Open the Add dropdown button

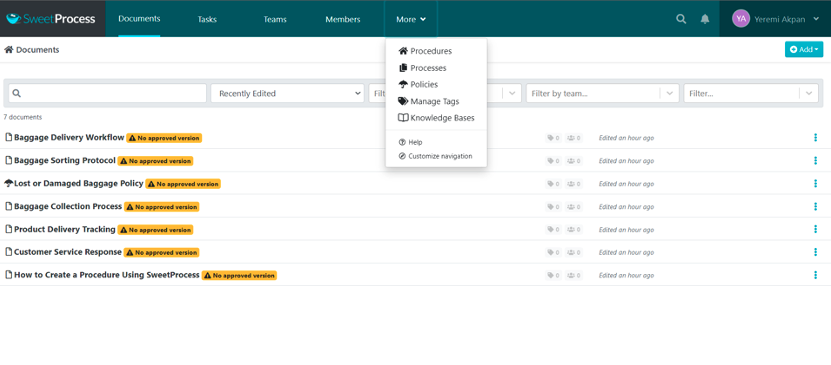(x=804, y=49)
